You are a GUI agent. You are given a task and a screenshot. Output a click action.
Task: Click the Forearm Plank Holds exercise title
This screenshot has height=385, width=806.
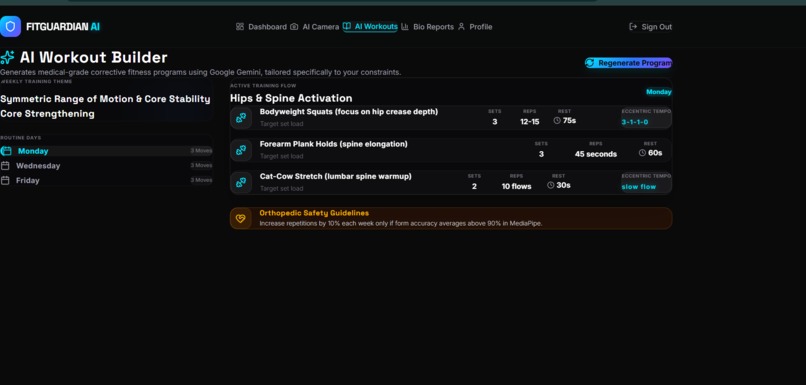tap(334, 144)
